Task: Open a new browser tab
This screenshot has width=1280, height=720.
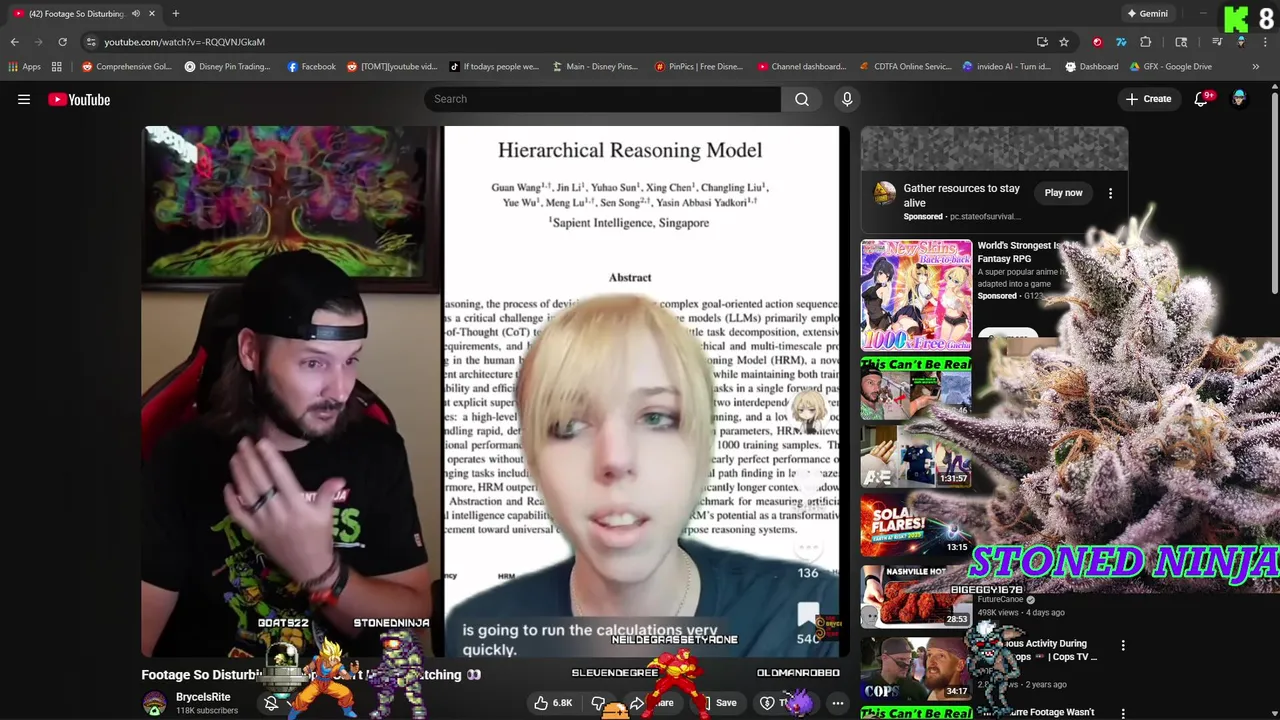Action: [176, 14]
